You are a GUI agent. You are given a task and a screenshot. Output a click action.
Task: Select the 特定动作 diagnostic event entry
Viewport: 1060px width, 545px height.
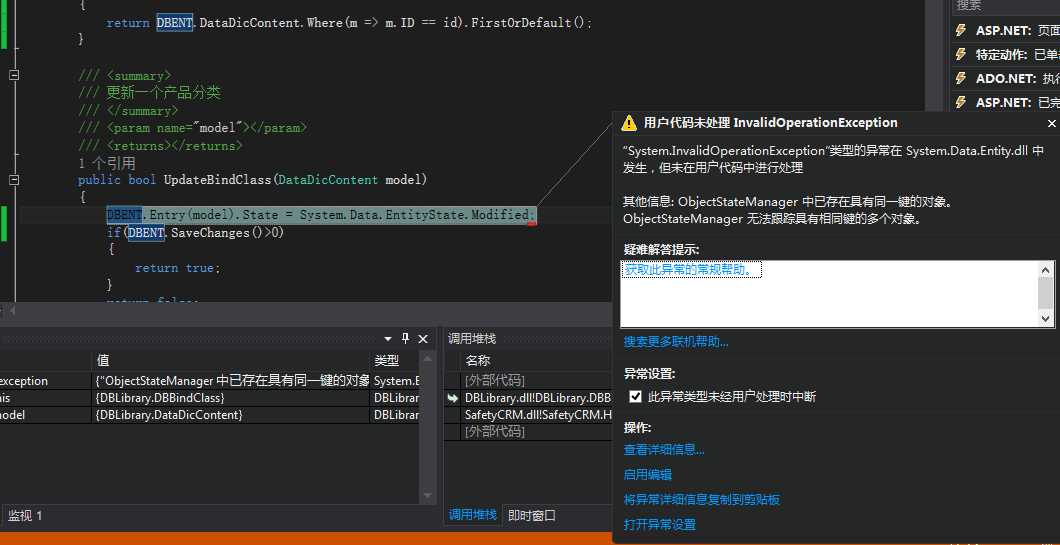[x=1007, y=55]
